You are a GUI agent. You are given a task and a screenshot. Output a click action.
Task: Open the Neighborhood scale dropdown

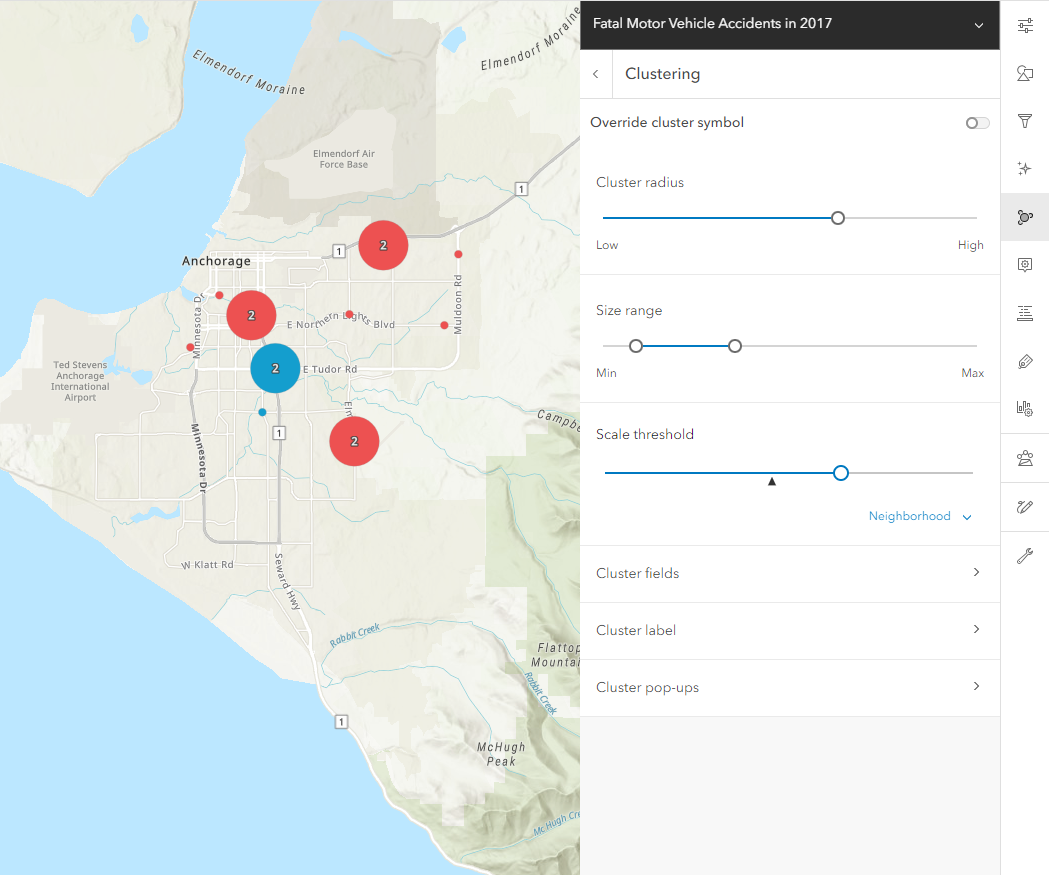919,516
